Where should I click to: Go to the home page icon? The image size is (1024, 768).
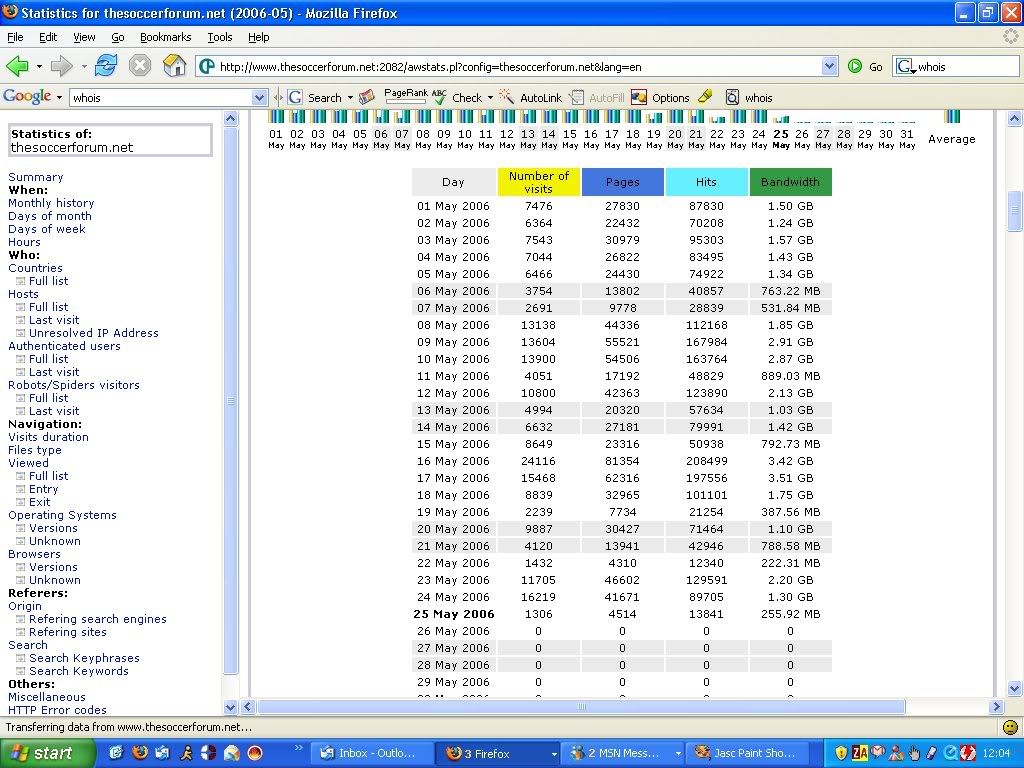pos(174,67)
